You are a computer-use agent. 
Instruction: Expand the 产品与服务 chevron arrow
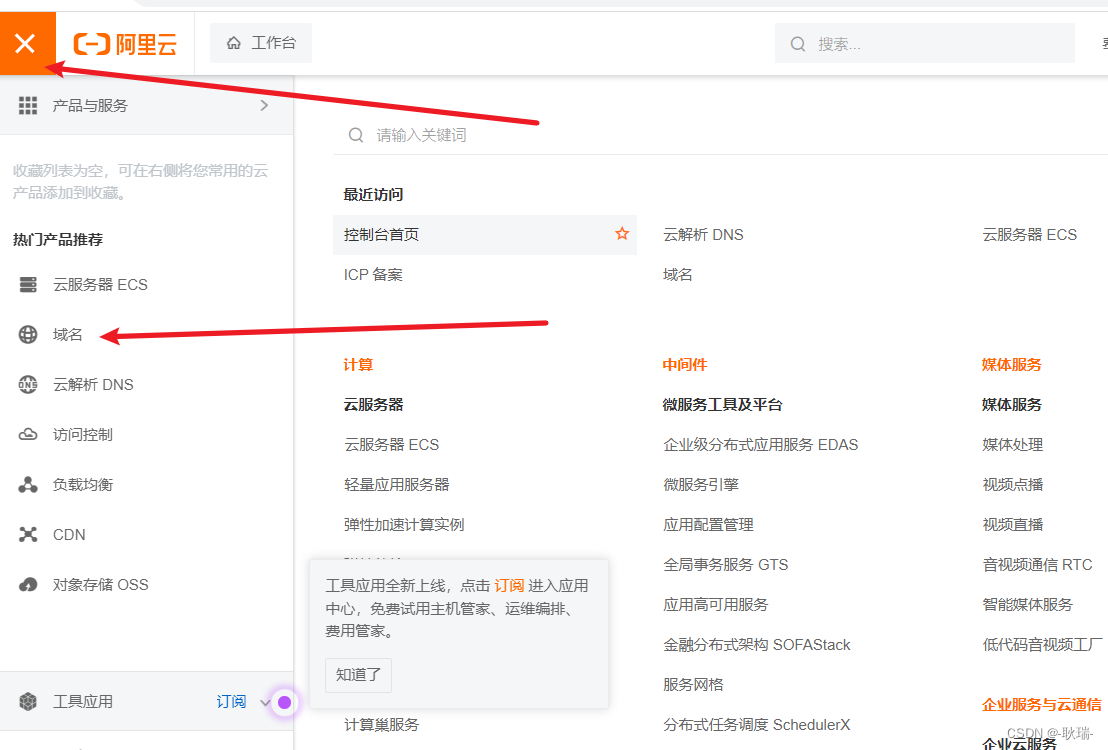point(264,105)
